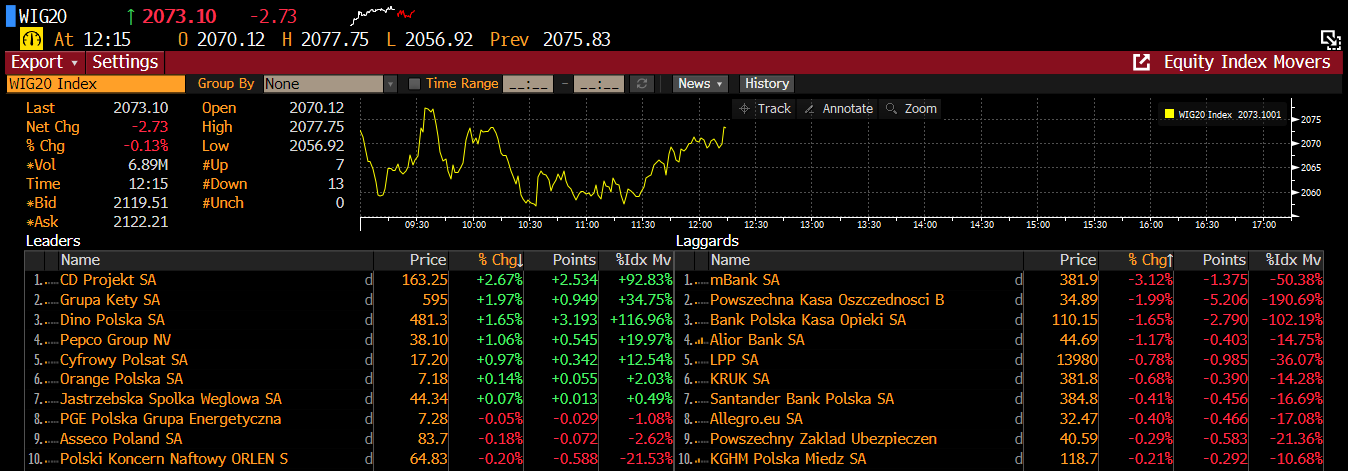Sort Leaders table by Name header
1348x471 pixels.
(214, 260)
